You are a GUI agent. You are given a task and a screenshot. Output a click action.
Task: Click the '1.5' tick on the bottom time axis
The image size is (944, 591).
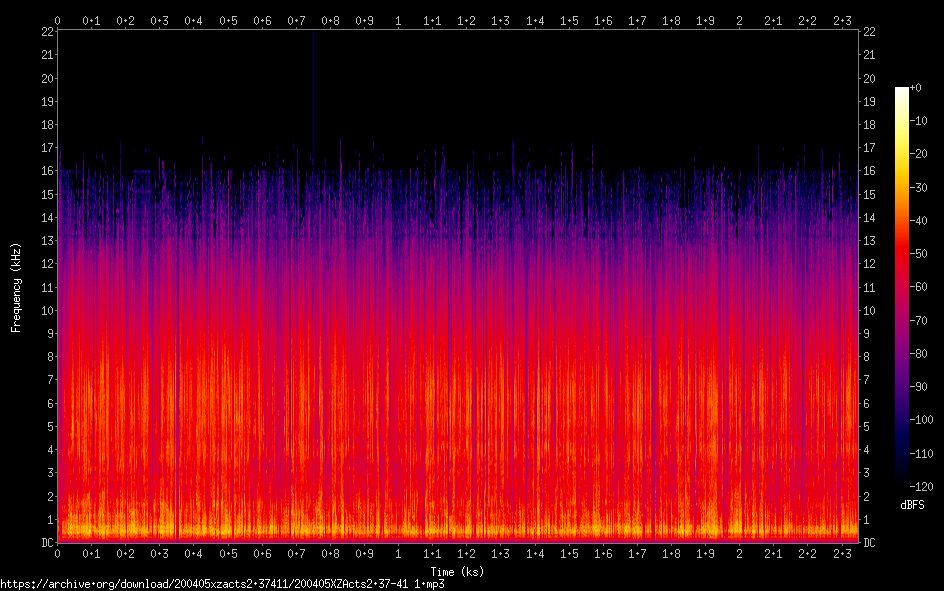pyautogui.click(x=569, y=554)
